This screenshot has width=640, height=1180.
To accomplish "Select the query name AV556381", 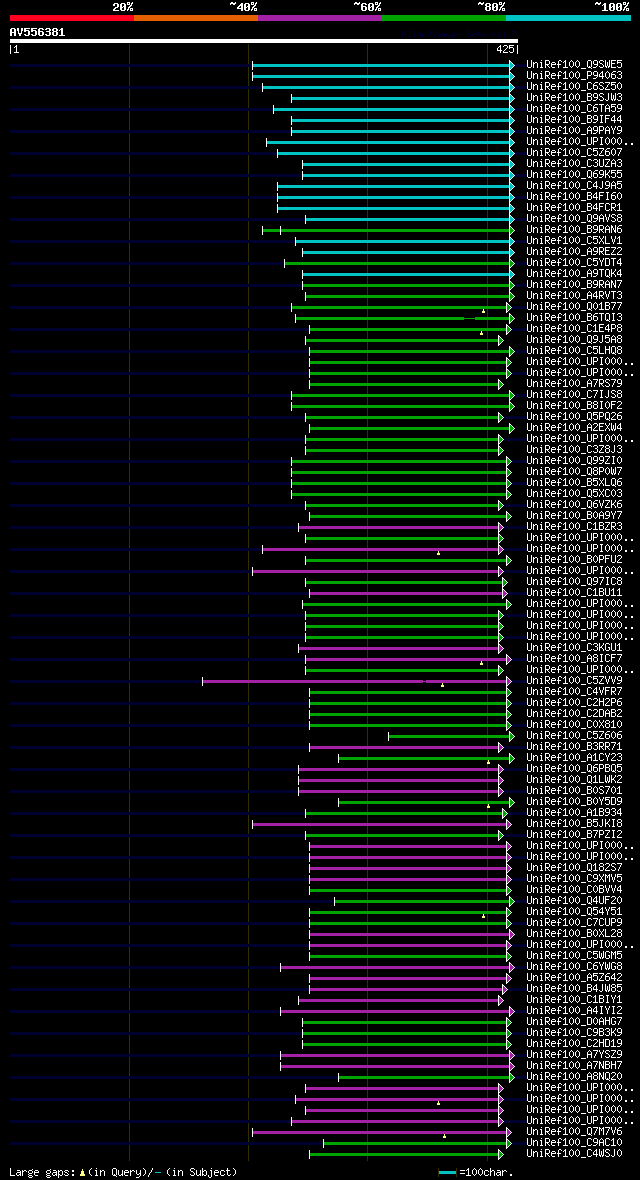I will [37, 32].
